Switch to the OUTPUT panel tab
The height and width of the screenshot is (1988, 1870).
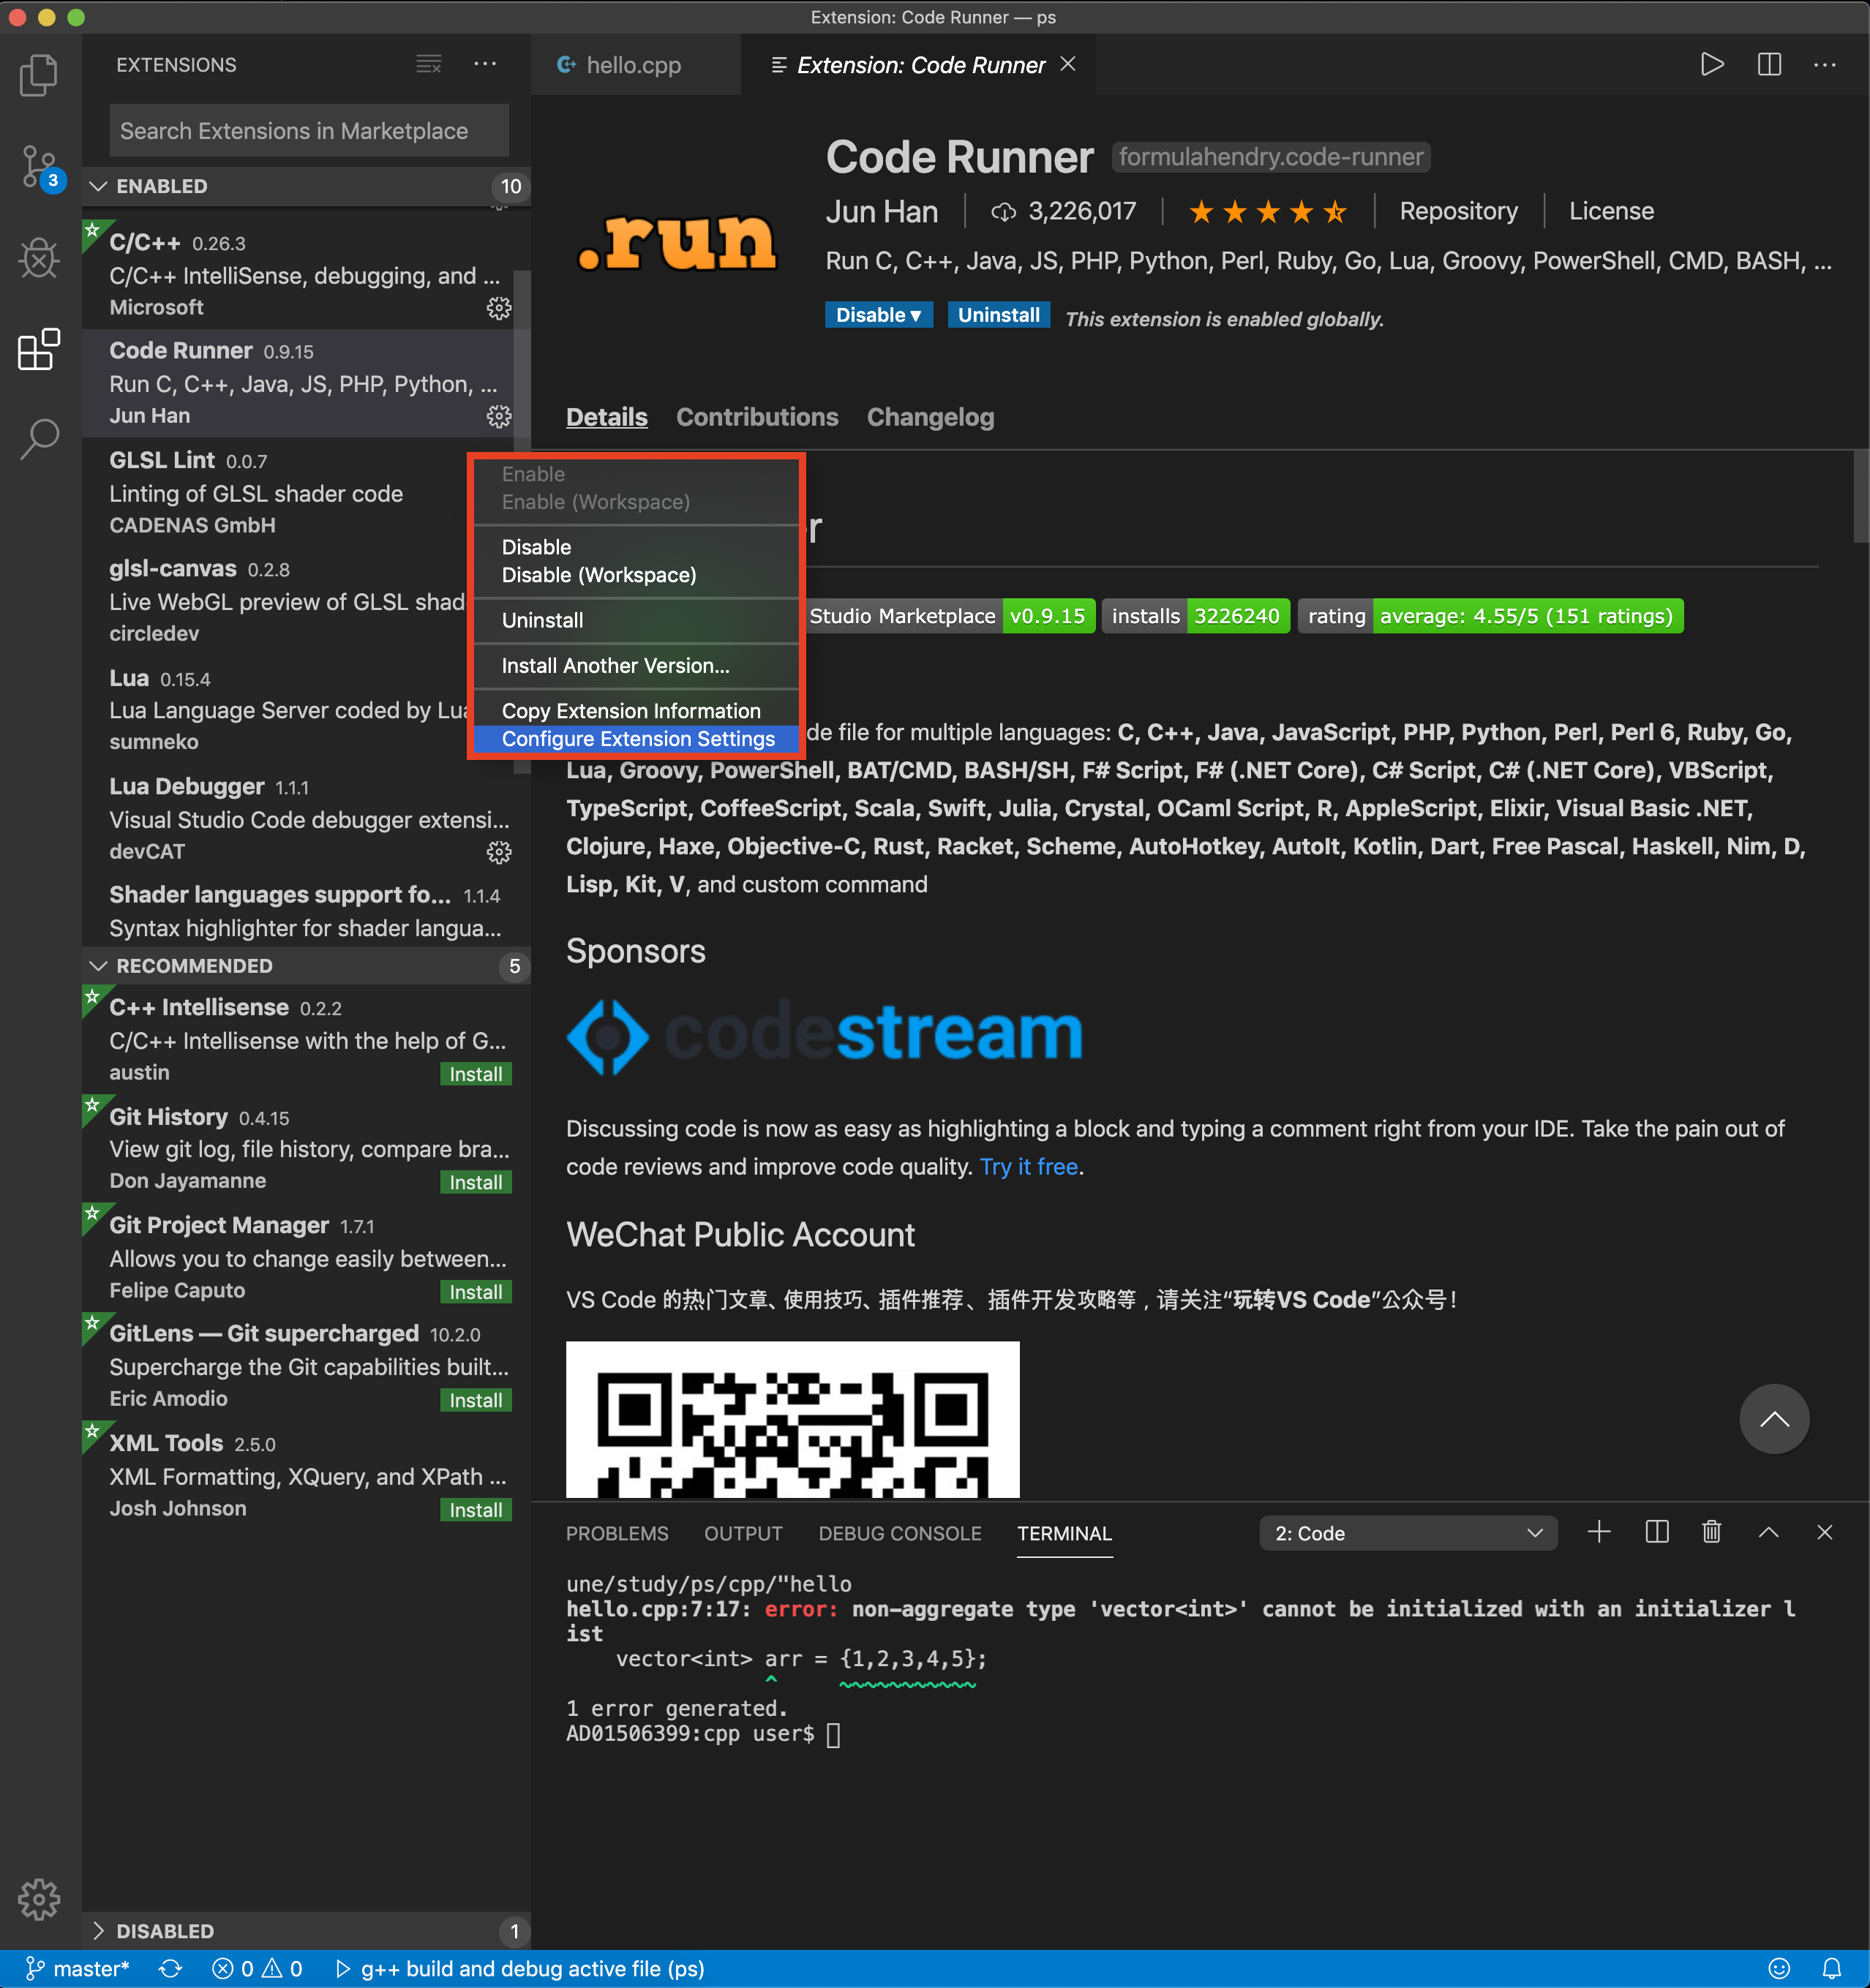click(x=742, y=1533)
